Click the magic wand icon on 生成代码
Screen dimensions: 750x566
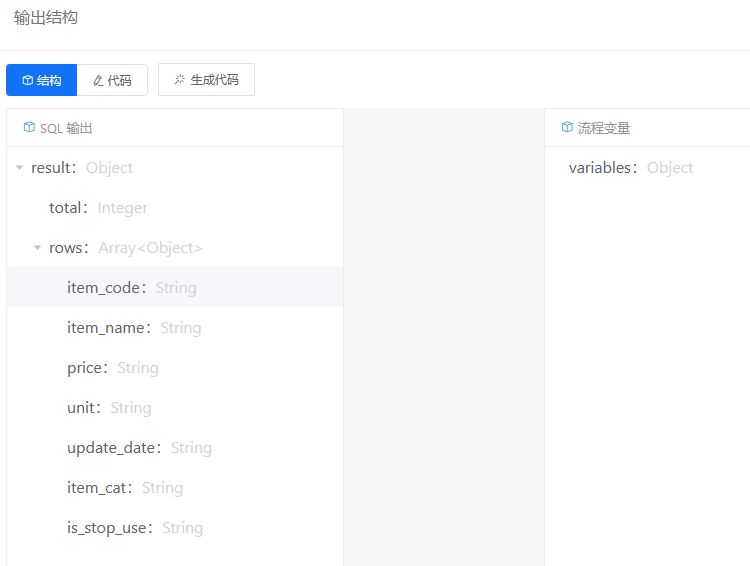click(180, 79)
